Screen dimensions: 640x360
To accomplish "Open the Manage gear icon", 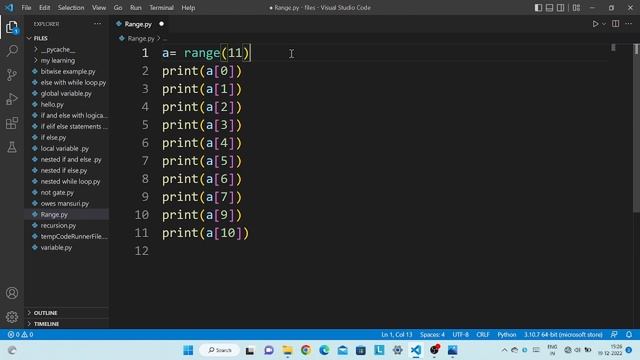I will pyautogui.click(x=12, y=317).
